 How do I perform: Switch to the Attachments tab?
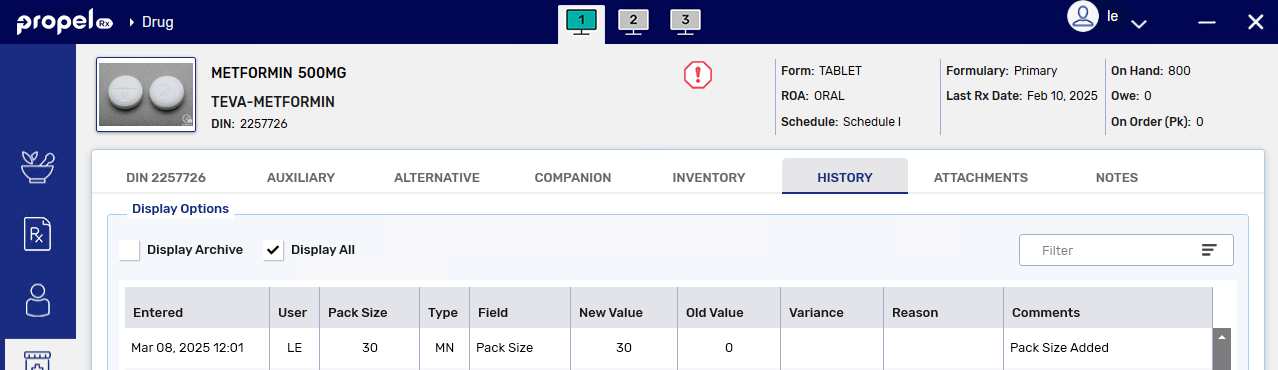point(981,177)
